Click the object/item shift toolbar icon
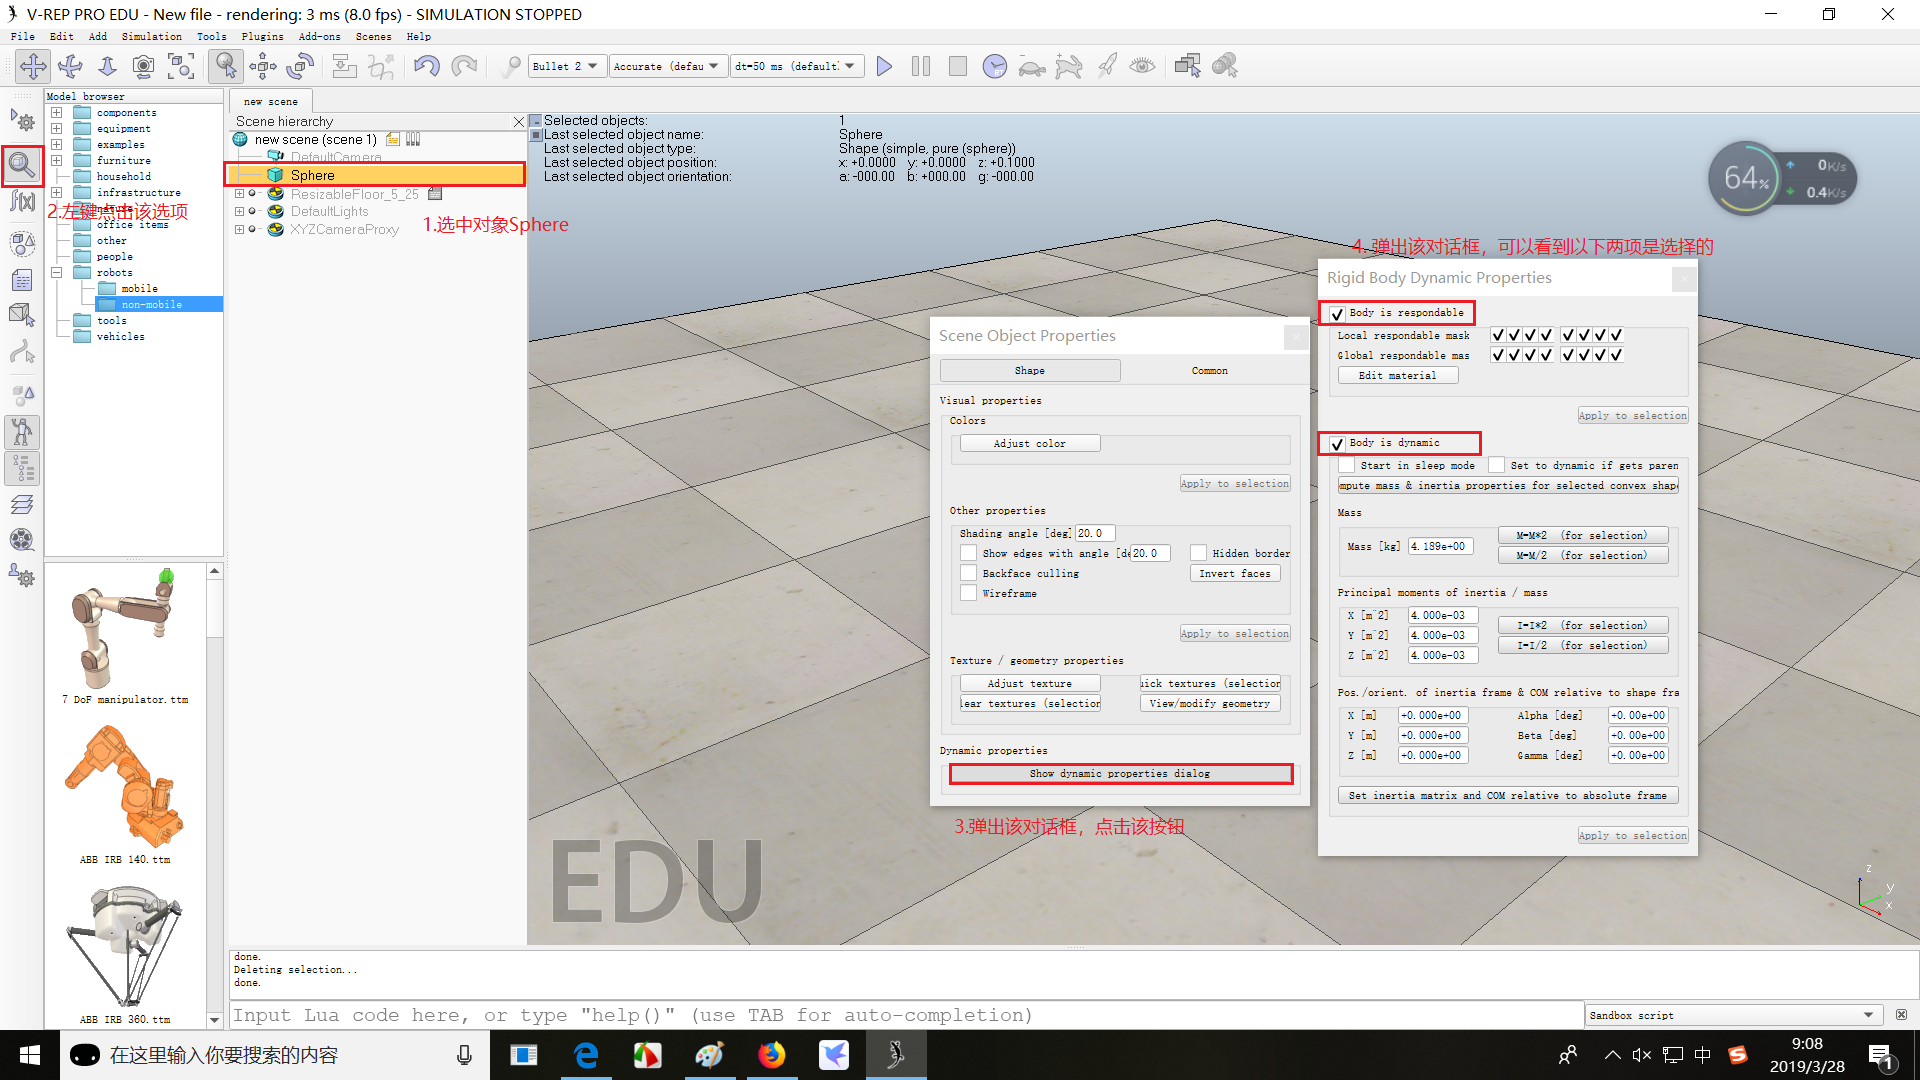Image resolution: width=1920 pixels, height=1080 pixels. point(263,66)
